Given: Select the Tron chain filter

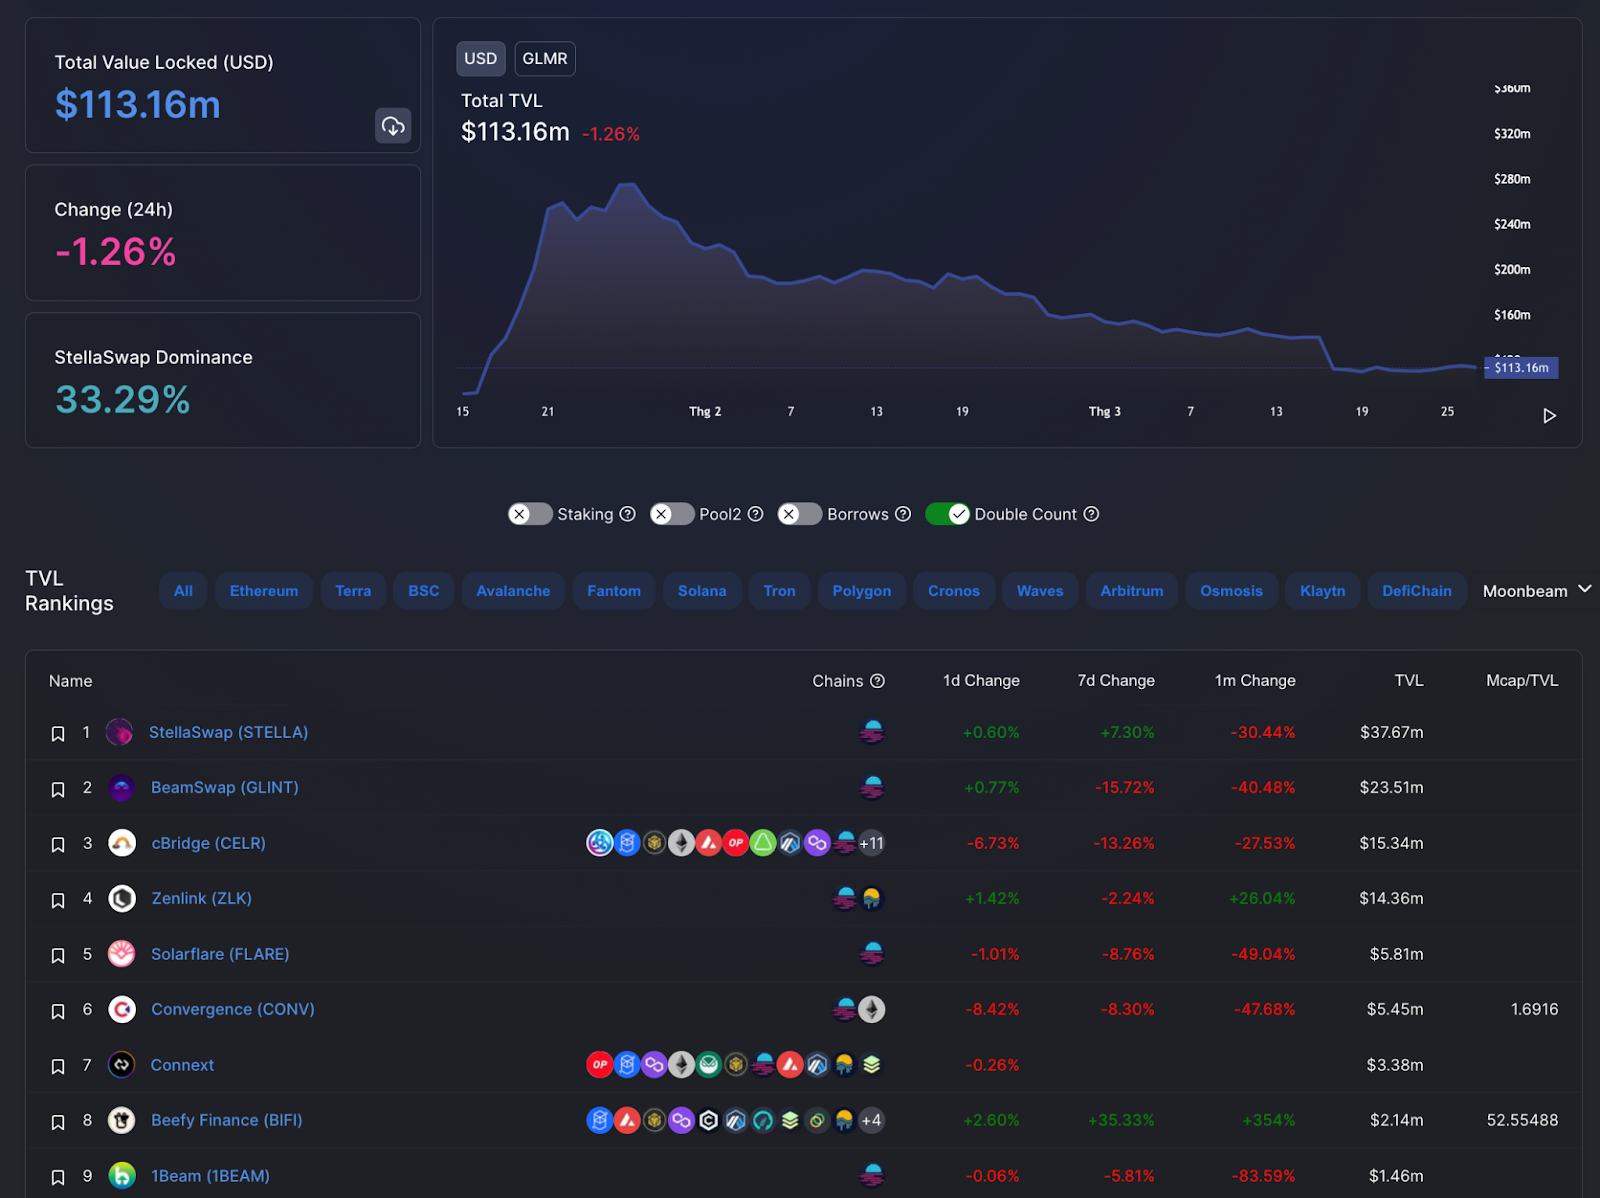Looking at the screenshot, I should (x=780, y=591).
